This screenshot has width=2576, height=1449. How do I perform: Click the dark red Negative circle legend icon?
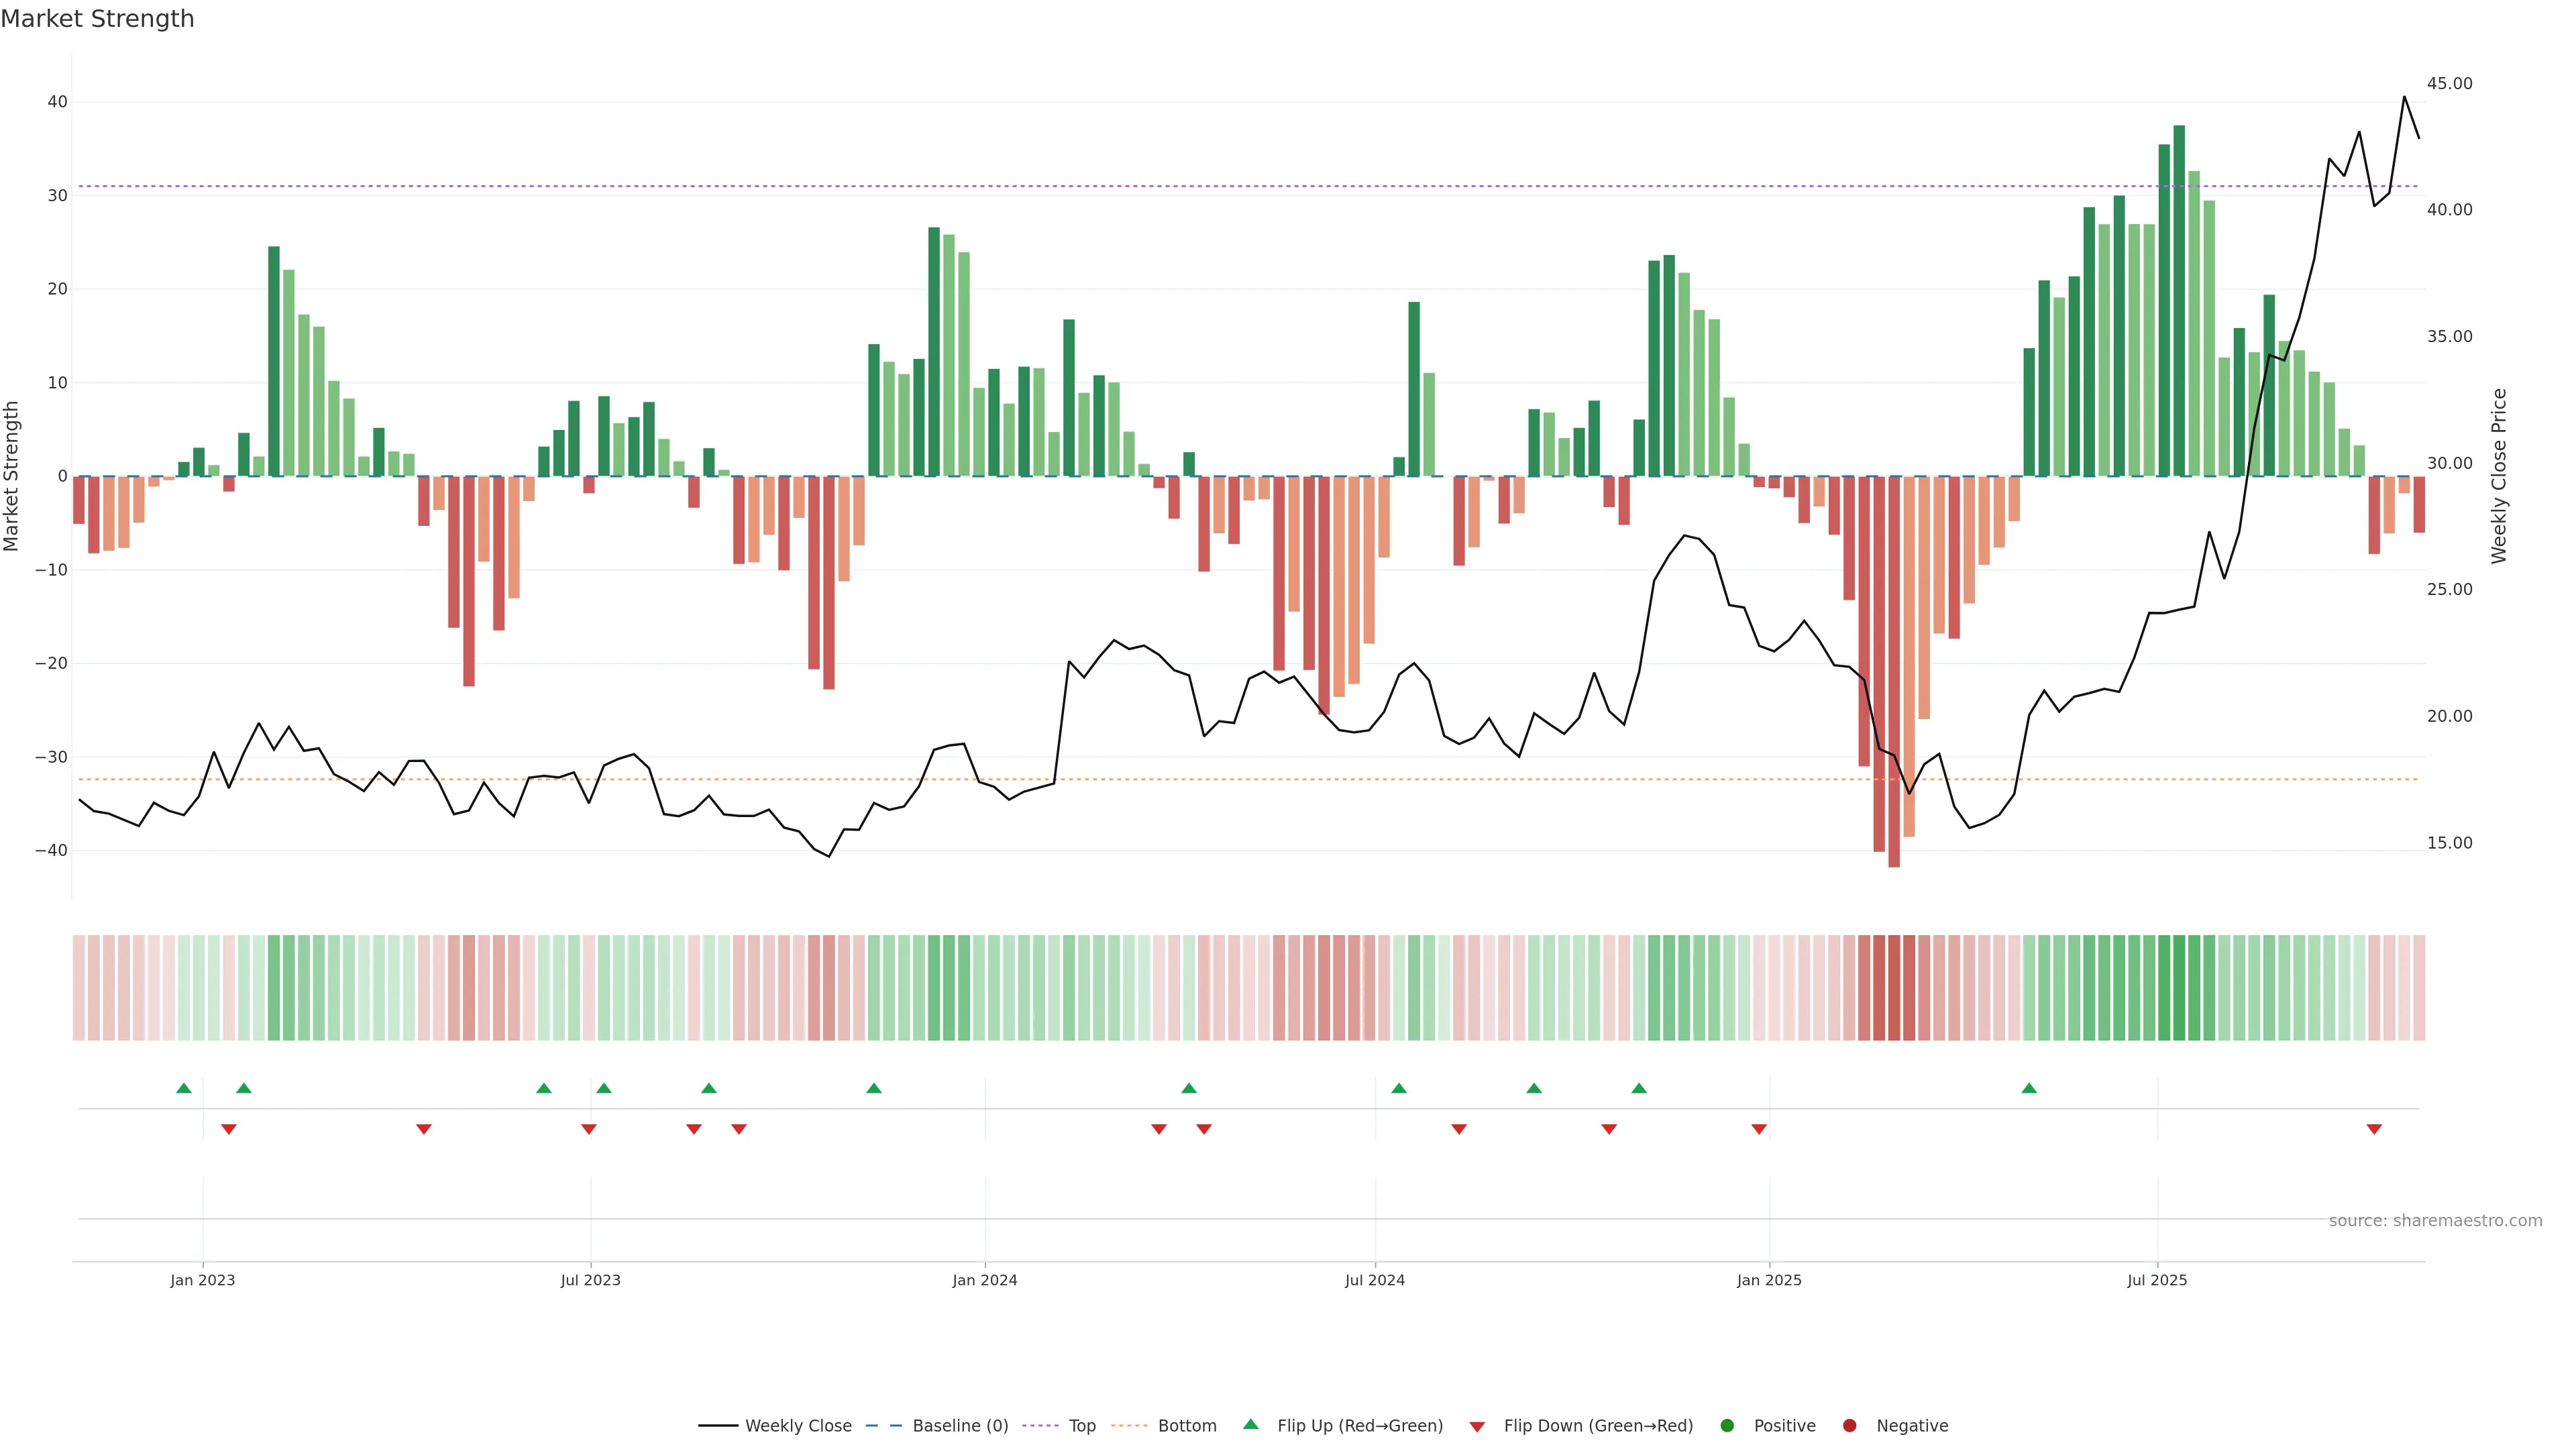click(x=1849, y=1425)
